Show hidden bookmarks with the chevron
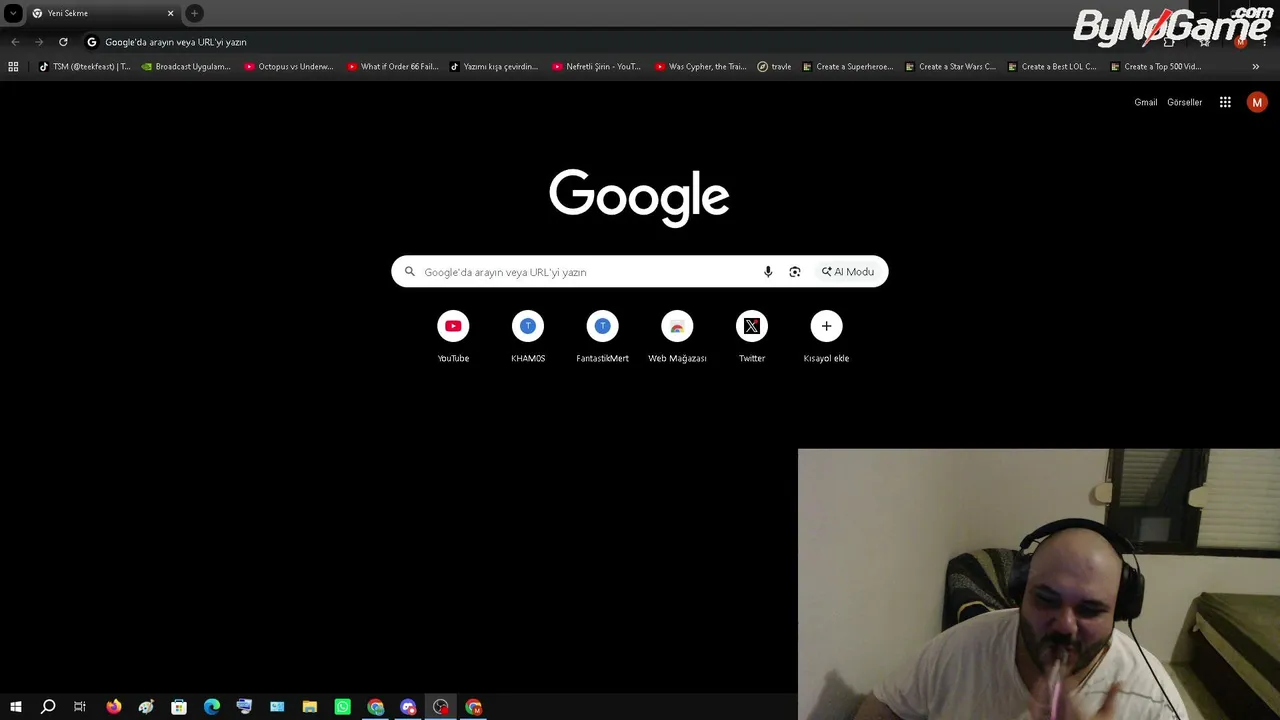The width and height of the screenshot is (1280, 720). pos(1255,67)
